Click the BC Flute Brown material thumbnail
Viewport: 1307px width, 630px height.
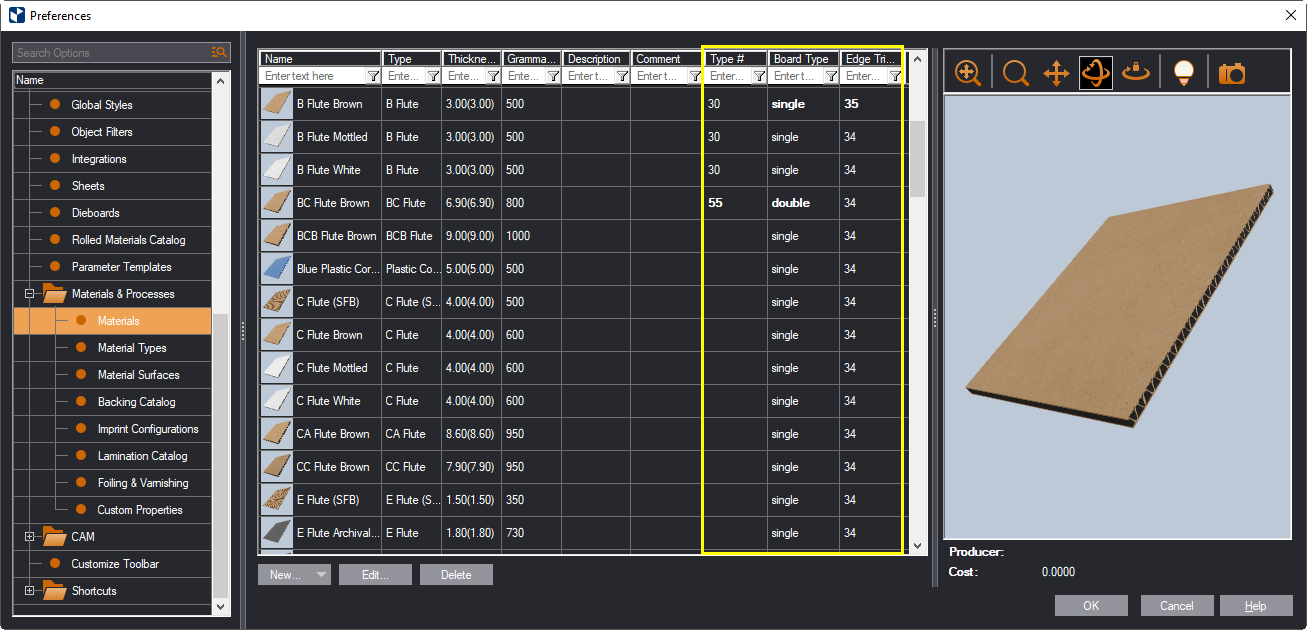(x=277, y=203)
